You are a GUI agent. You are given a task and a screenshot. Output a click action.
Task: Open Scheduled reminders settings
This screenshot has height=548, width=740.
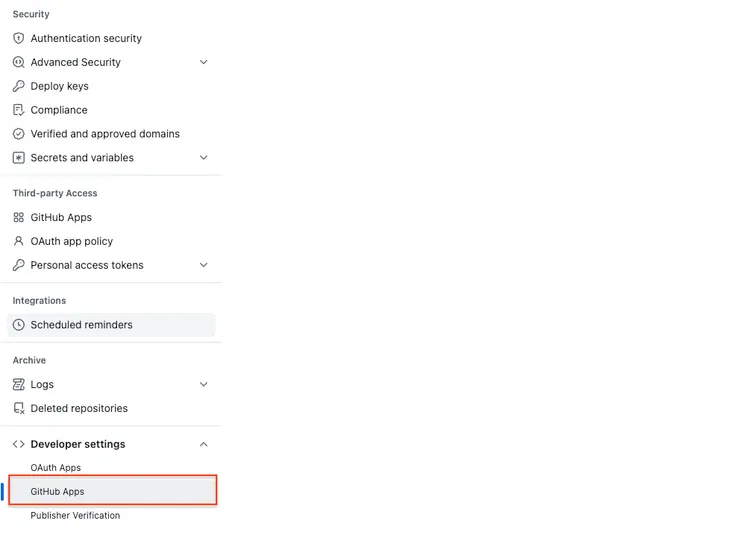pyautogui.click(x=81, y=325)
